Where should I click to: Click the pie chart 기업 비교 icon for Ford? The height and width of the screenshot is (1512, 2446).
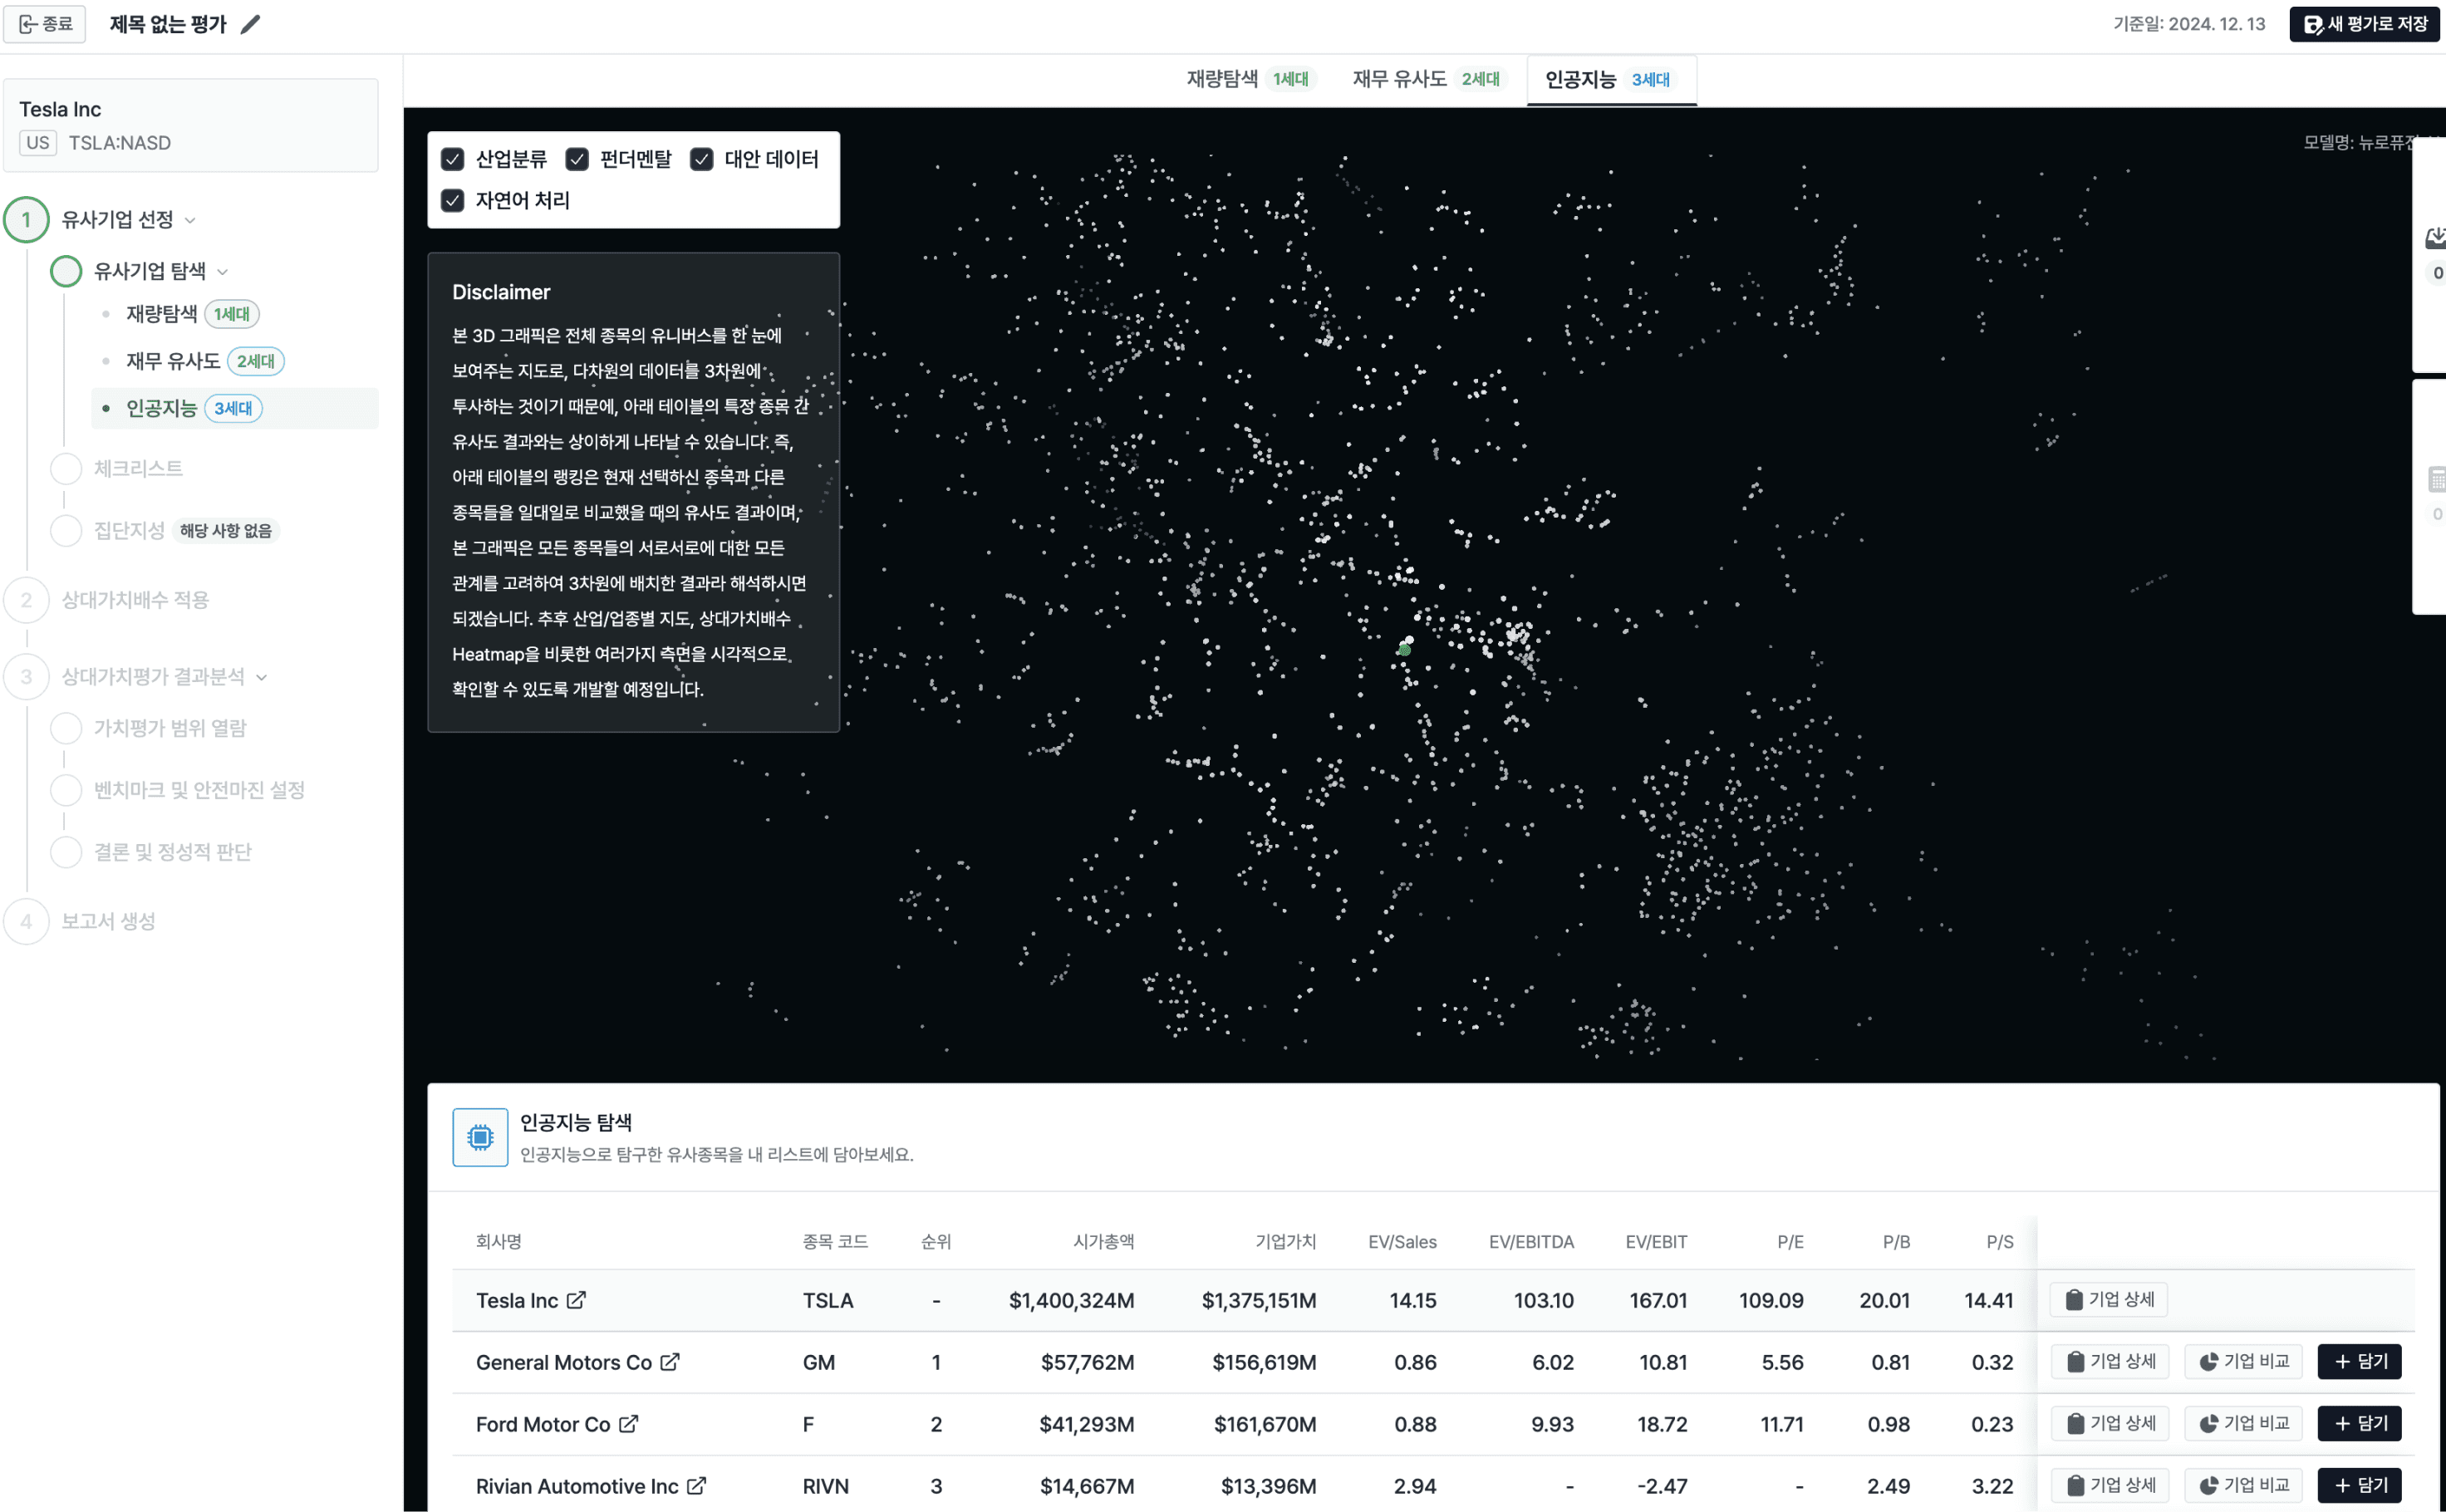point(2210,1423)
